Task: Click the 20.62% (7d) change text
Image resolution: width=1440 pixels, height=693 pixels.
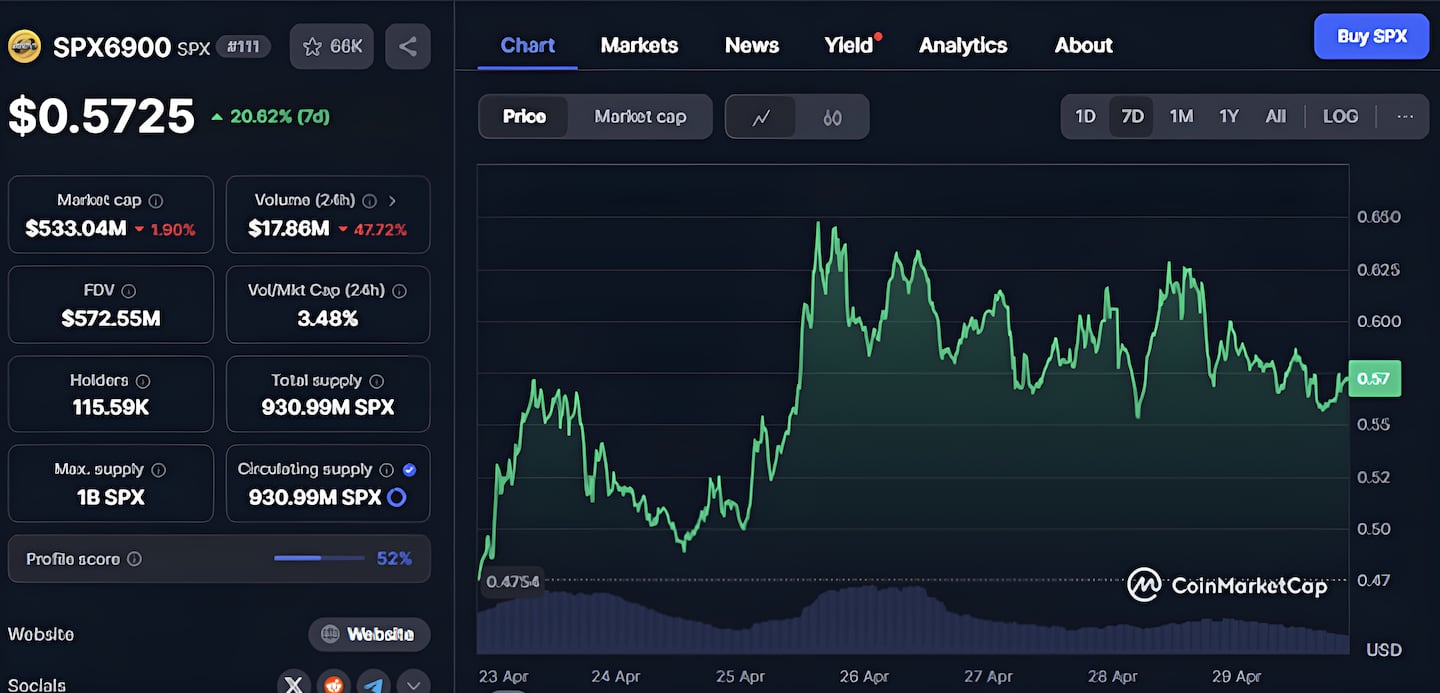Action: point(279,116)
